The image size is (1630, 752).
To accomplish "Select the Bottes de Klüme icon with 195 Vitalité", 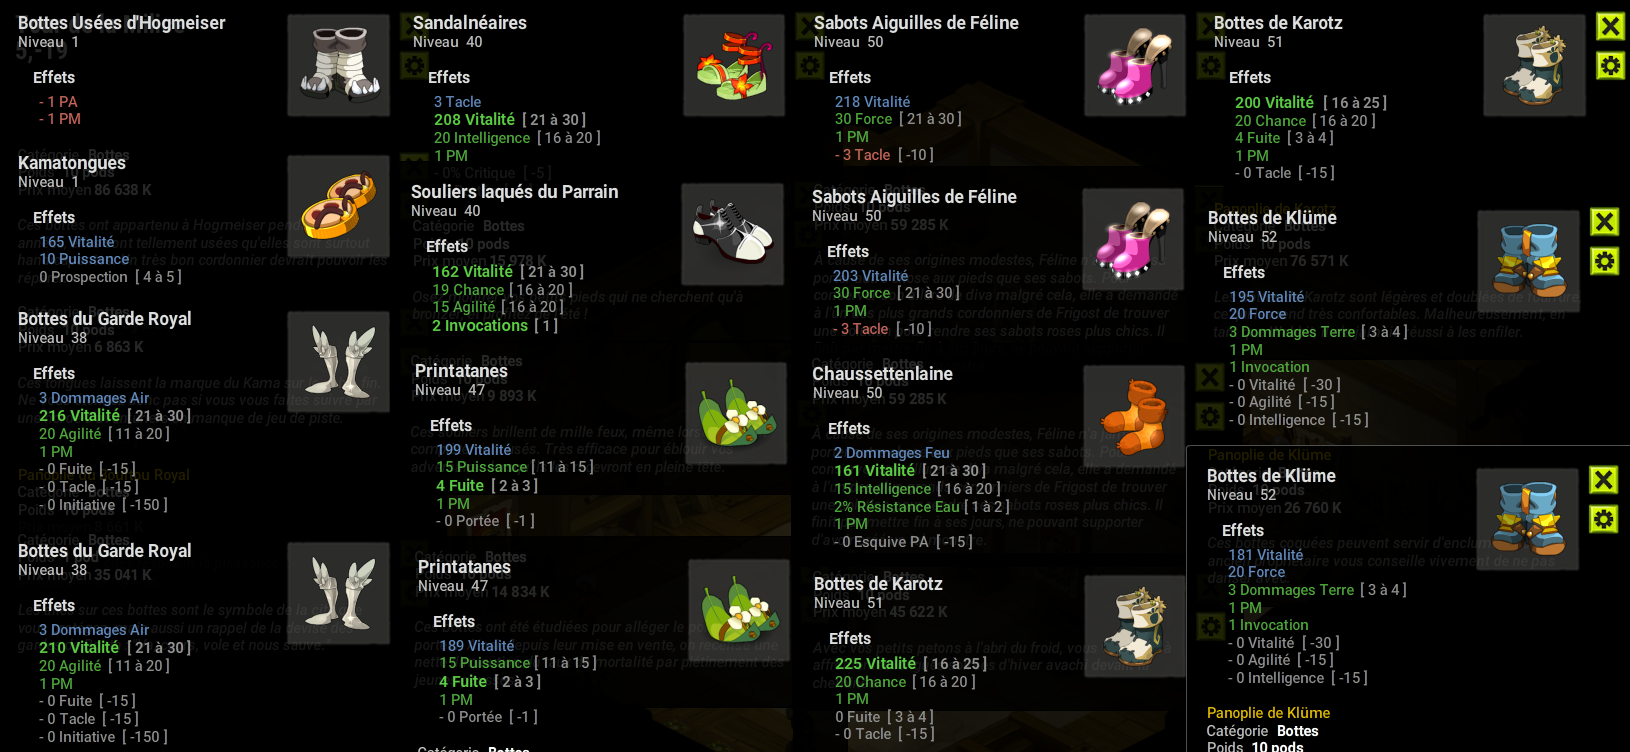I will tap(1529, 260).
